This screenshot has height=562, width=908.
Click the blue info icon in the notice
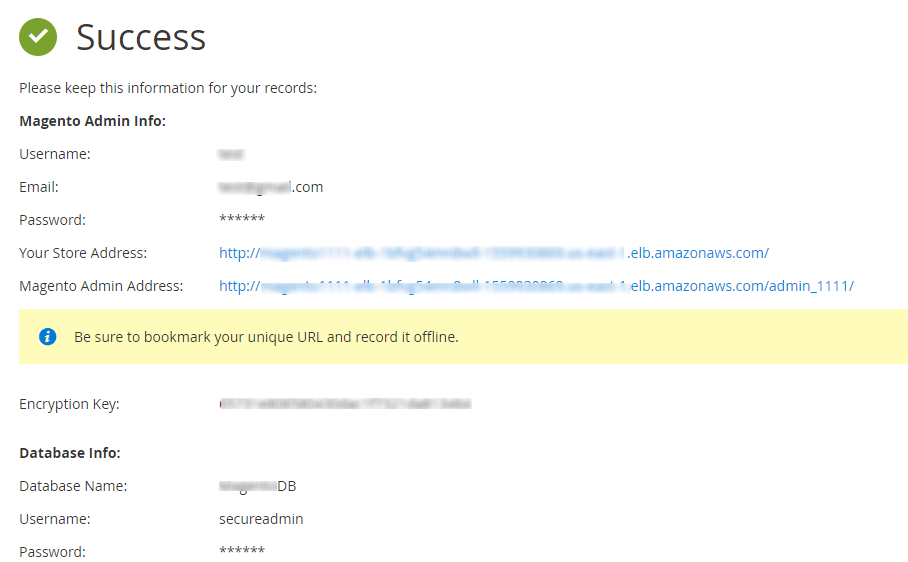pos(47,337)
